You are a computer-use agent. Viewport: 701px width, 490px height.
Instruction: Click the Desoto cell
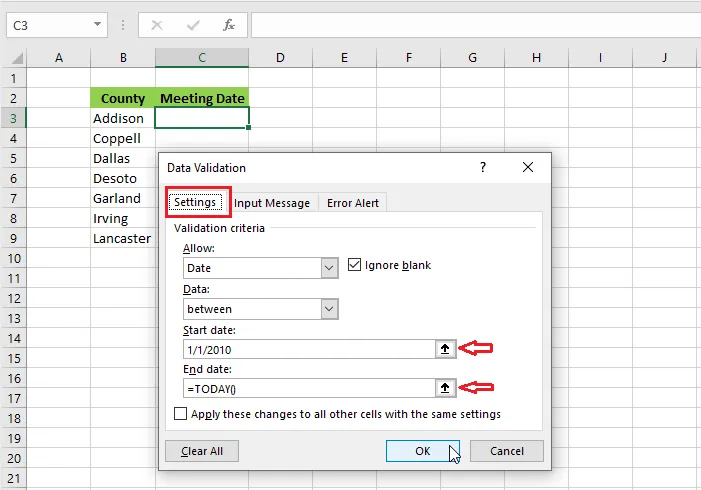click(x=123, y=178)
